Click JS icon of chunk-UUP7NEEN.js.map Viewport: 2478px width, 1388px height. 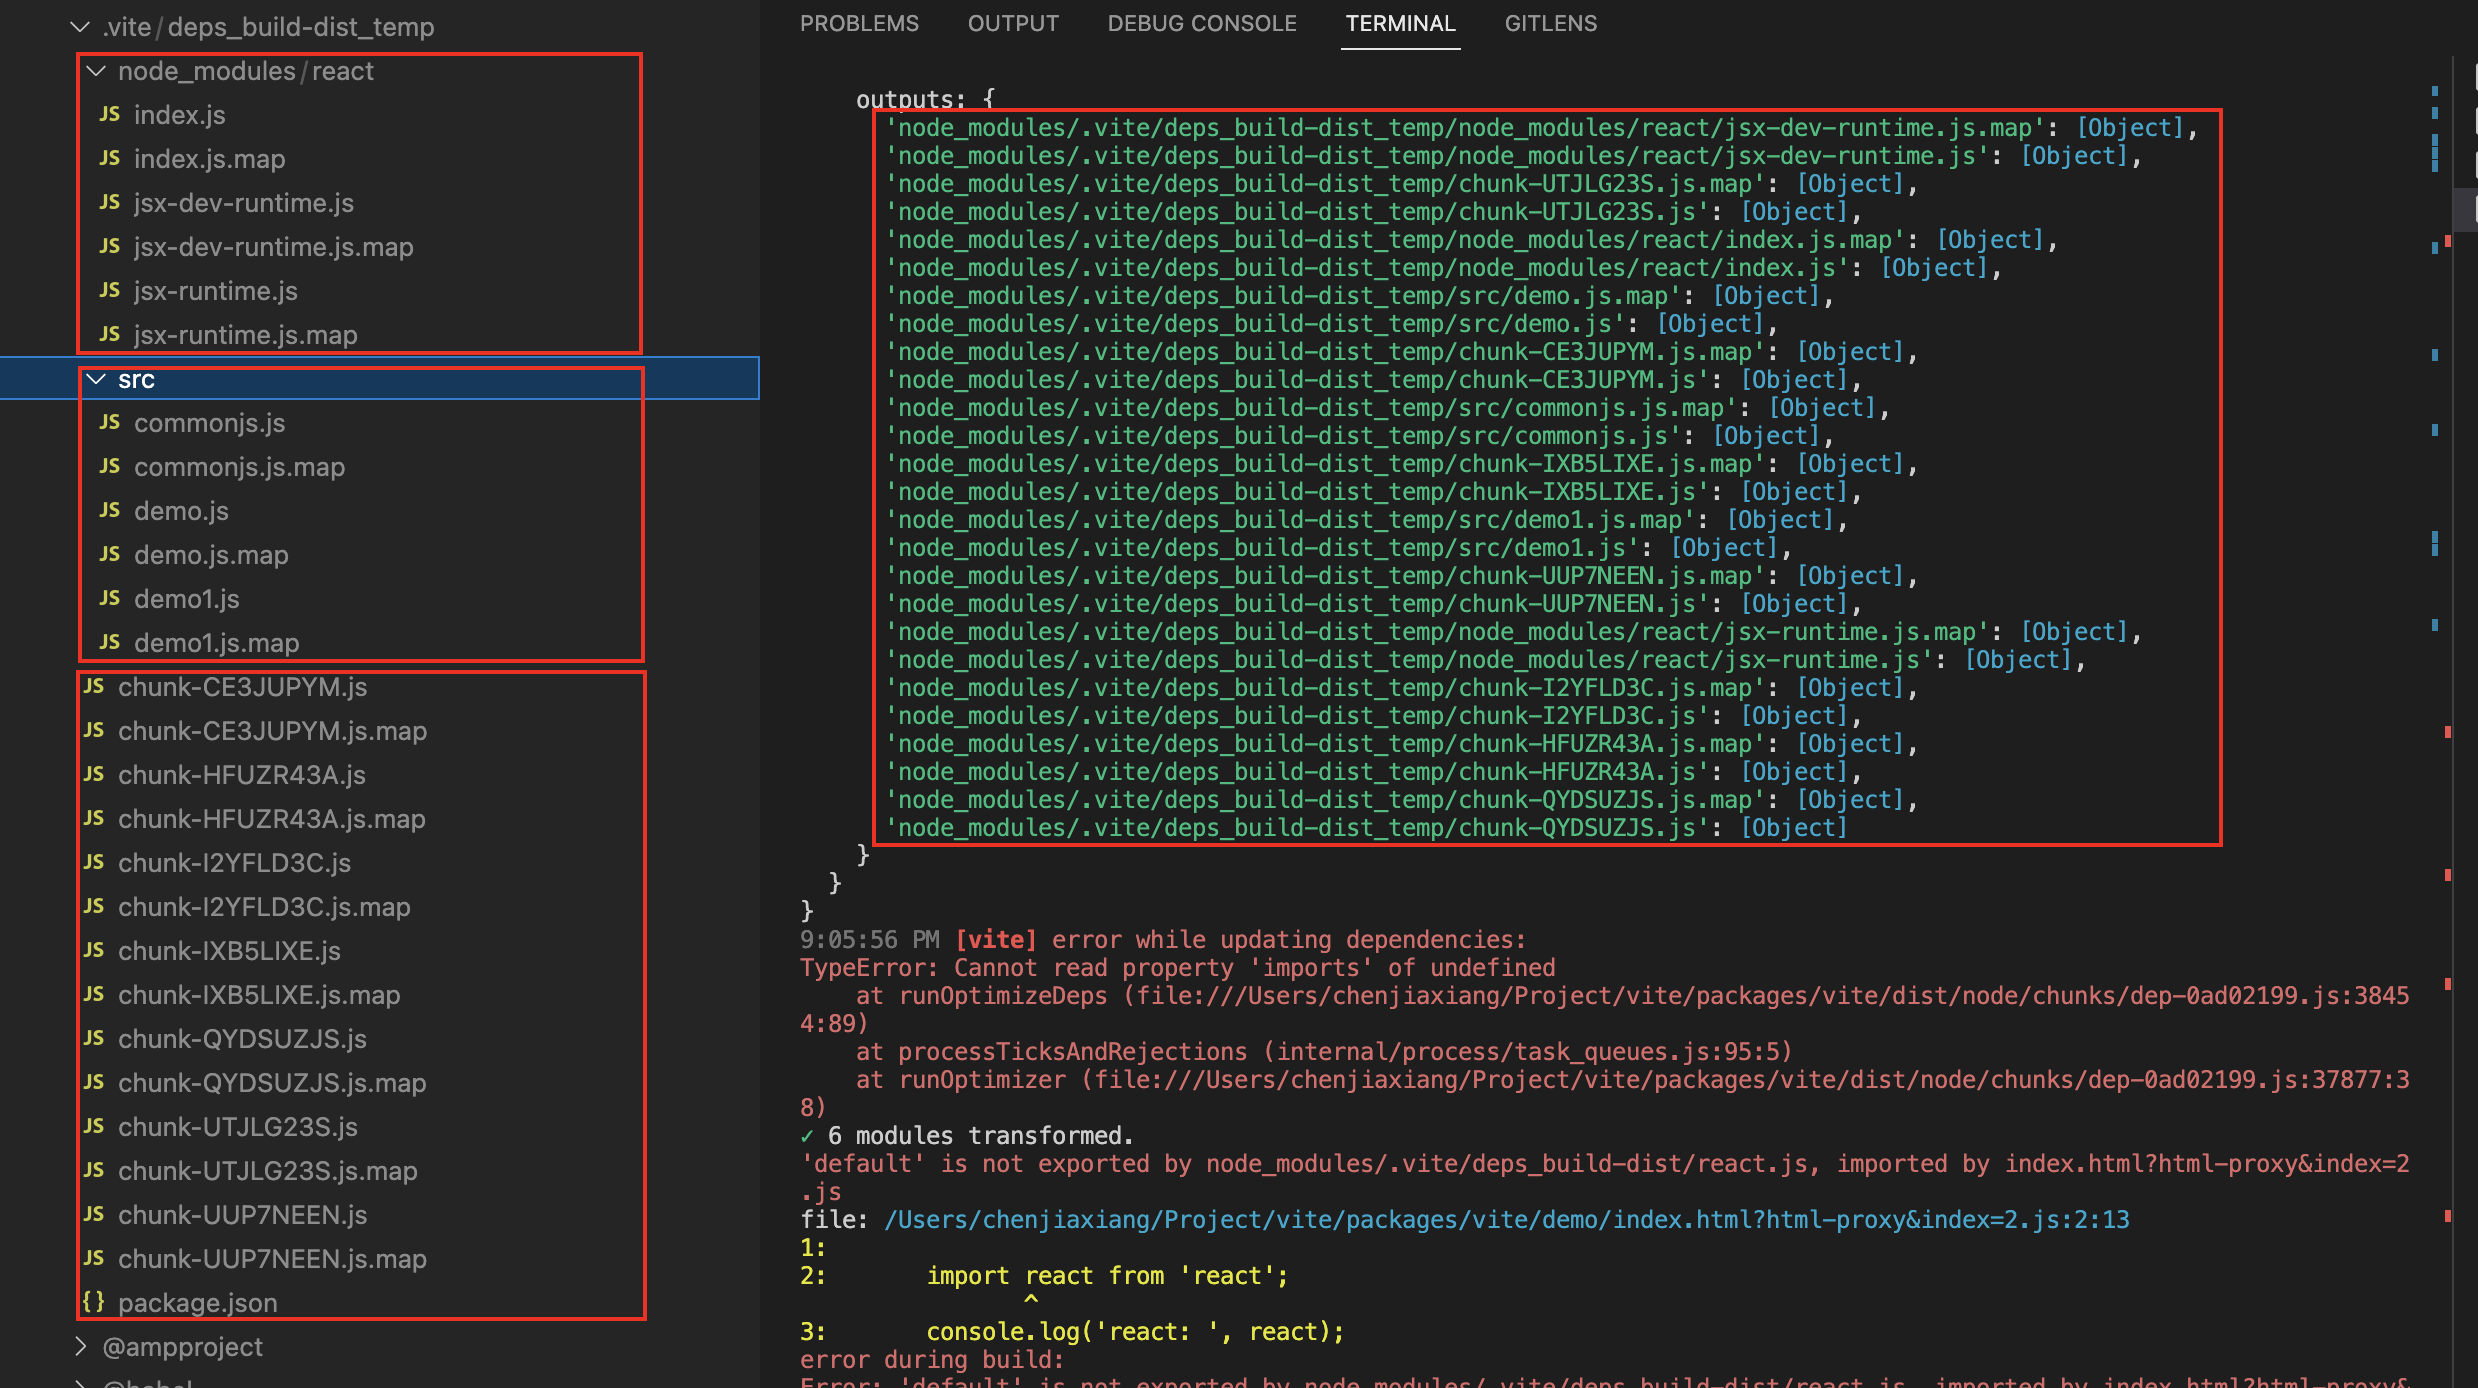(x=93, y=1258)
